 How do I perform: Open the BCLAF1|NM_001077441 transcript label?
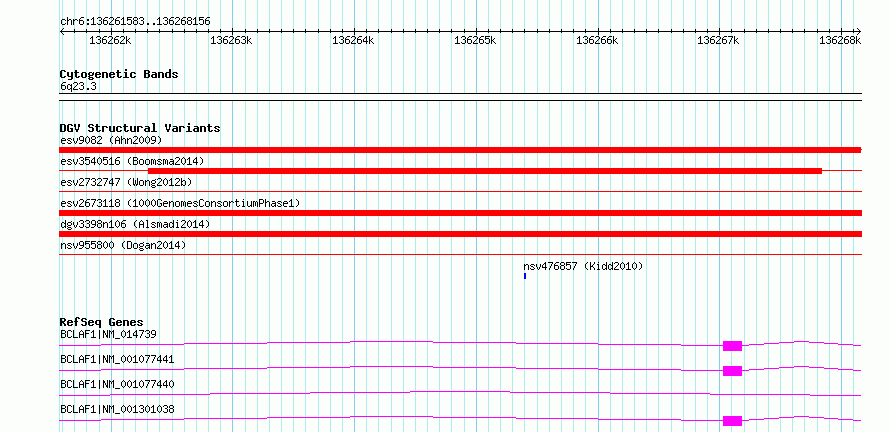[117, 359]
